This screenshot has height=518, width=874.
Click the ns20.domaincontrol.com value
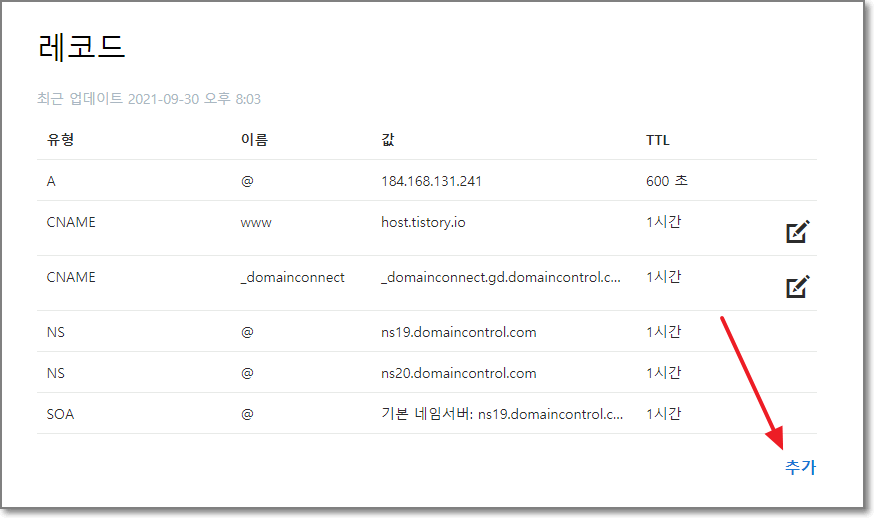point(459,374)
